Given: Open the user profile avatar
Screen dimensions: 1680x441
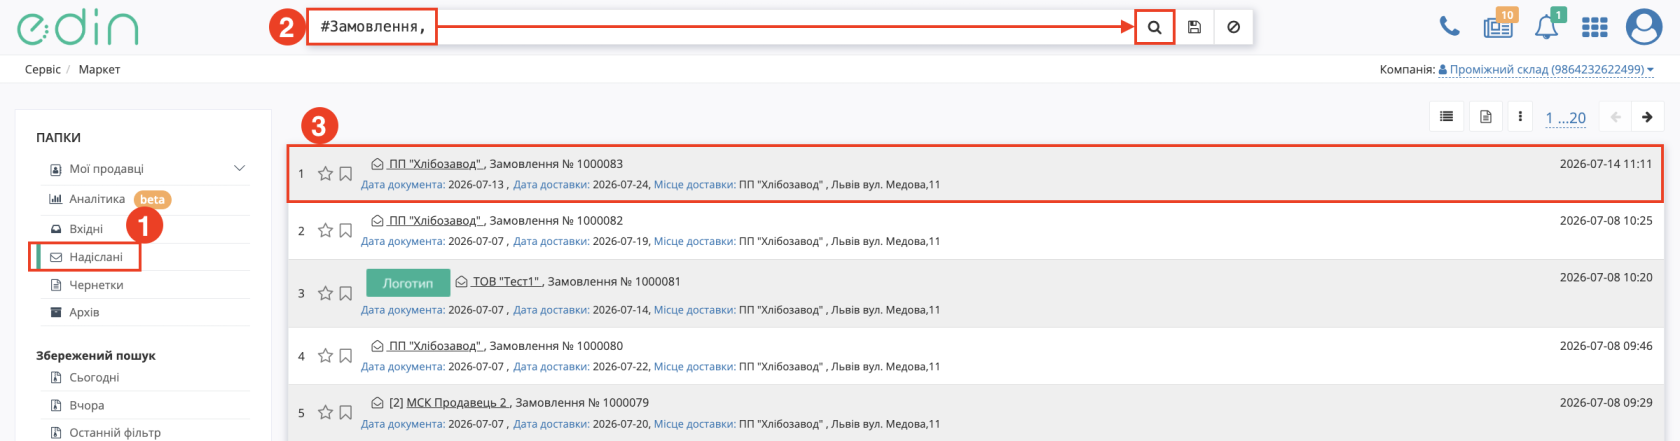Looking at the screenshot, I should click(1644, 27).
